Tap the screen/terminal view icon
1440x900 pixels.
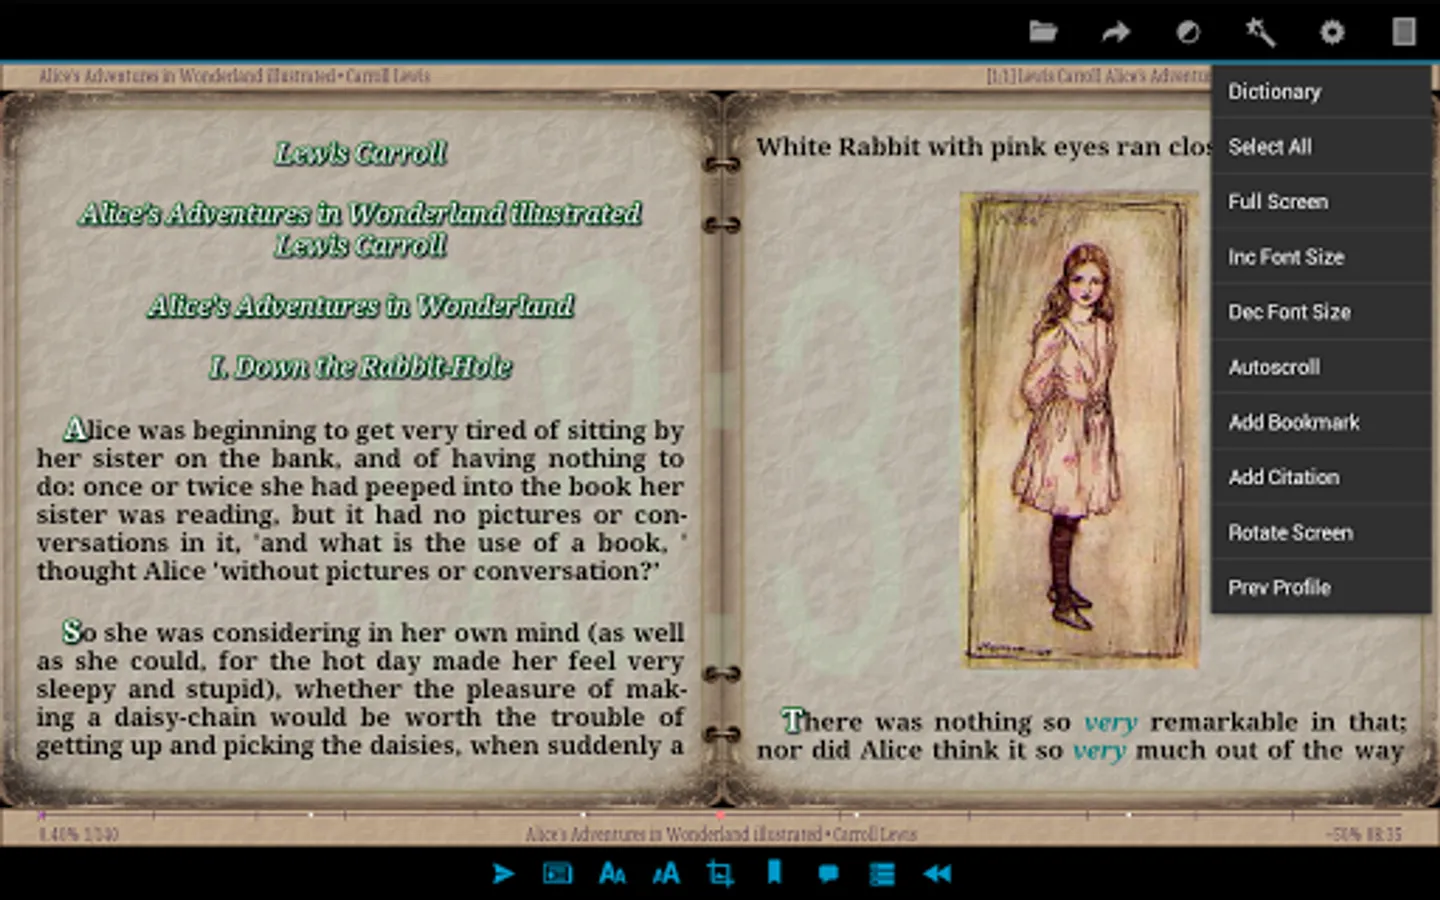557,874
